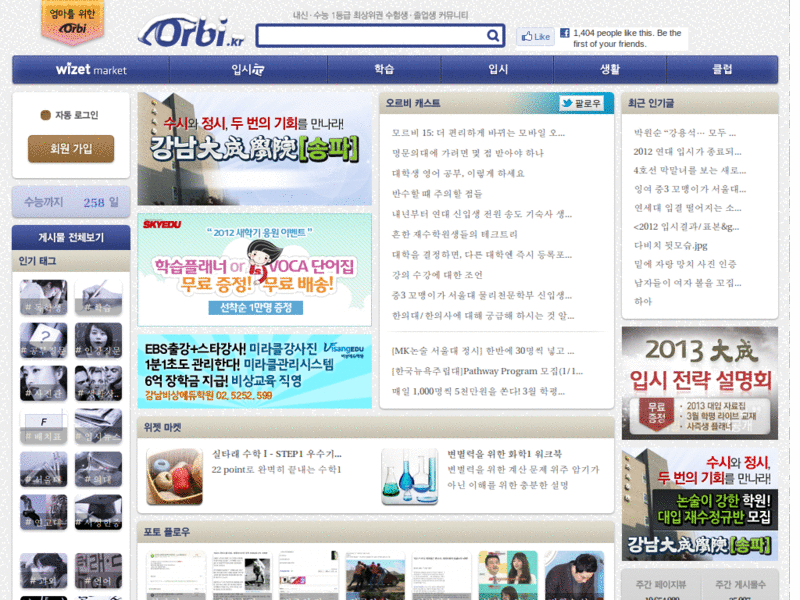Open '변별력을 위한 화학1 워크북' market item

tap(505, 454)
